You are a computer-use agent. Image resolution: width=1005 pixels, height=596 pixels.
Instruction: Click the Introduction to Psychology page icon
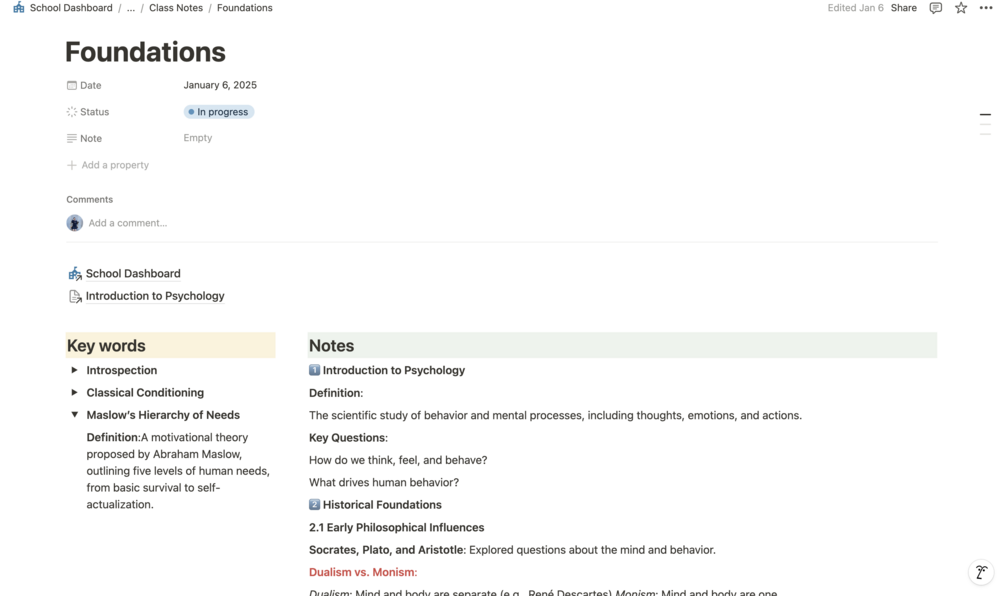pos(75,296)
